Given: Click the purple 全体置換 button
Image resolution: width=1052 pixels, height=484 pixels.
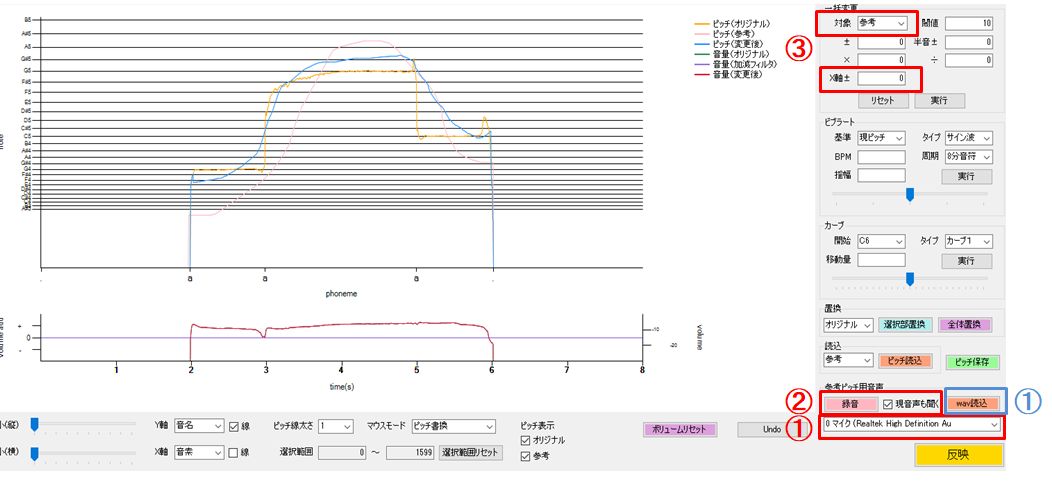Looking at the screenshot, I should point(964,325).
